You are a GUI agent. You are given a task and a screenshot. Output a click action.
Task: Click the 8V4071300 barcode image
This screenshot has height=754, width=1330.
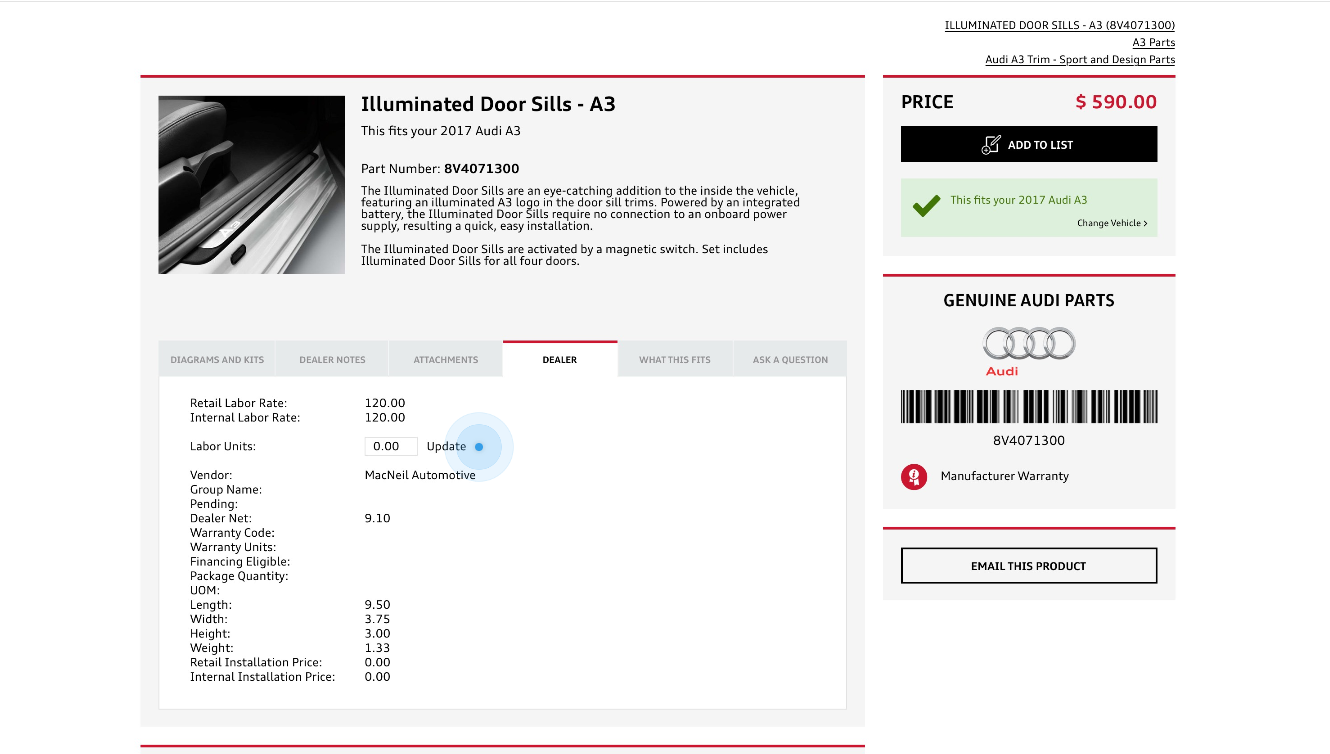1029,407
